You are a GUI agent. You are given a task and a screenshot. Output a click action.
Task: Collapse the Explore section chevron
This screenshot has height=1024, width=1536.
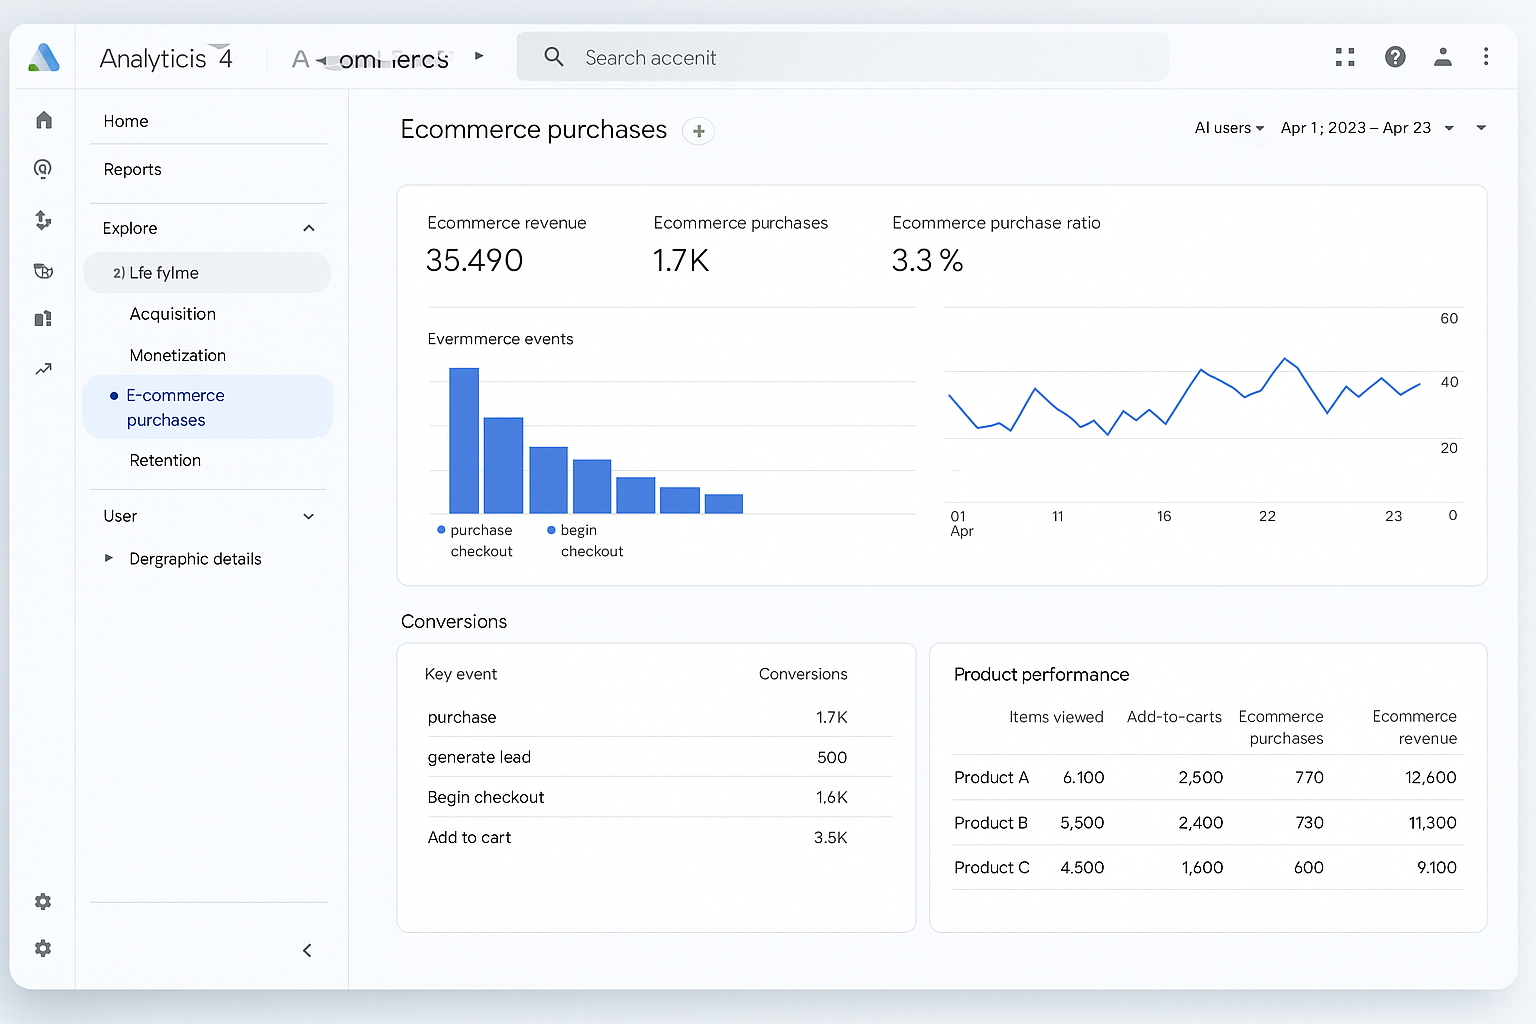(x=309, y=228)
